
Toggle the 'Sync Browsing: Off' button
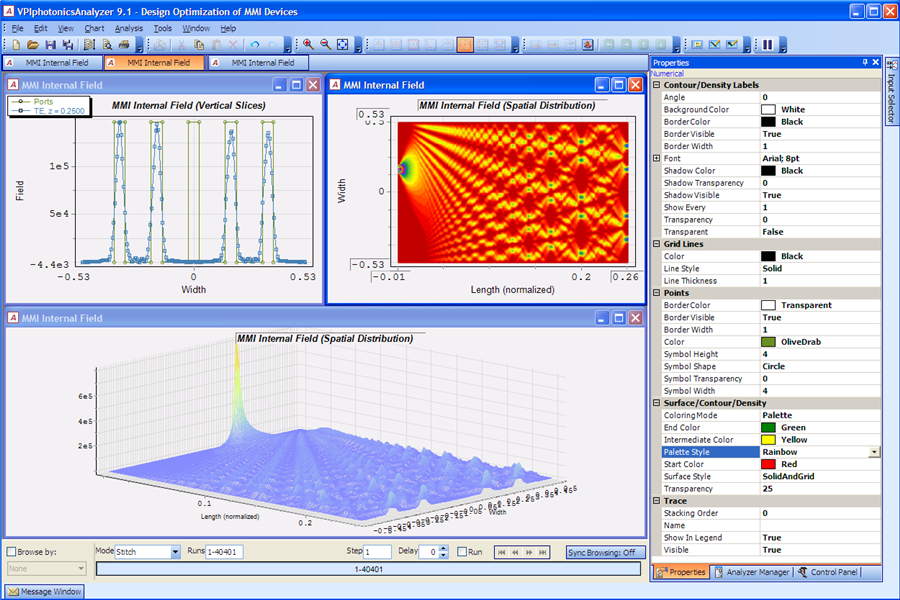pos(604,552)
